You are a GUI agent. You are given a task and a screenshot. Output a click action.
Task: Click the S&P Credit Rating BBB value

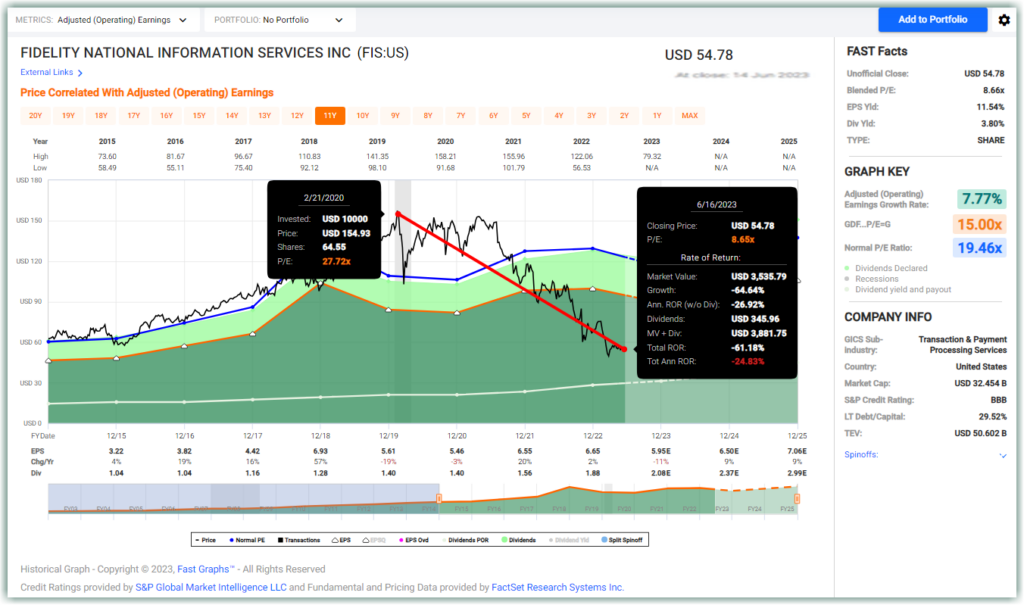point(998,400)
